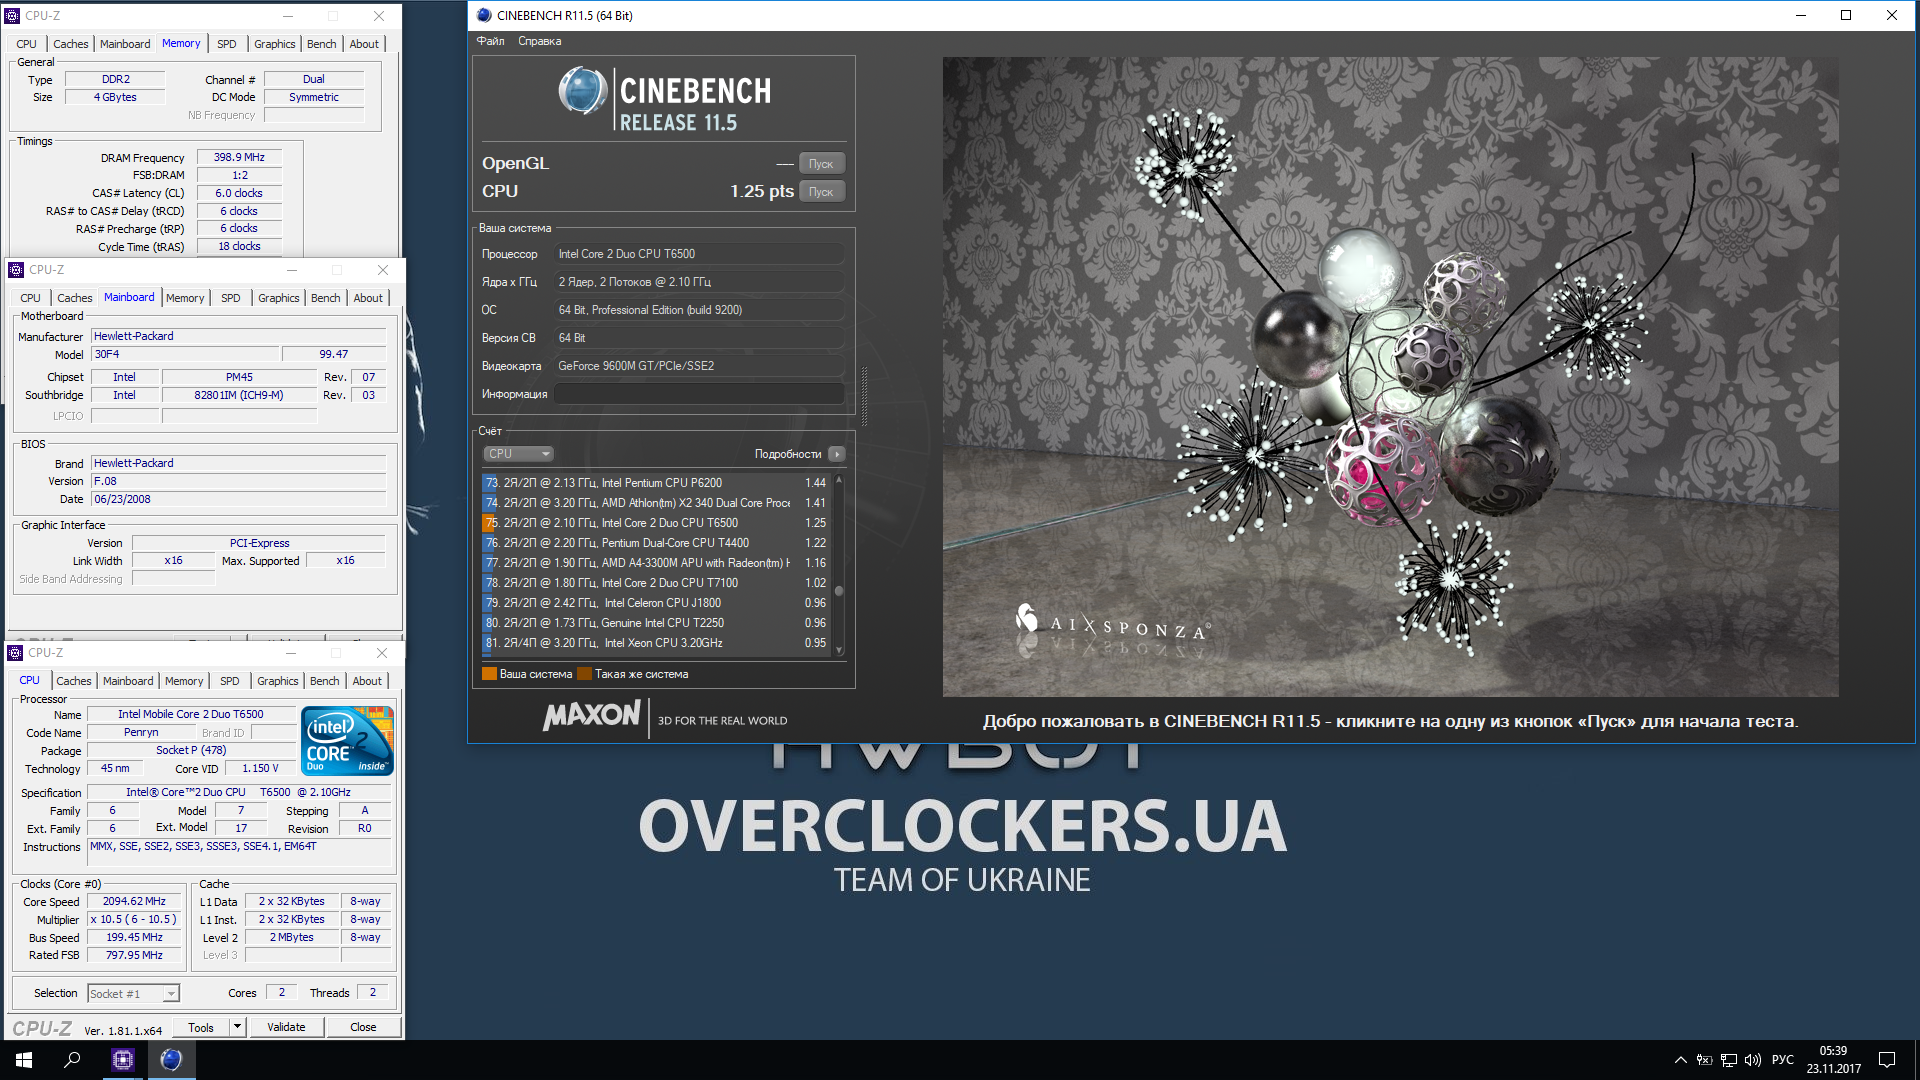Viewport: 1920px width, 1080px height.
Task: Click the MAXON logo
Action: 591,716
